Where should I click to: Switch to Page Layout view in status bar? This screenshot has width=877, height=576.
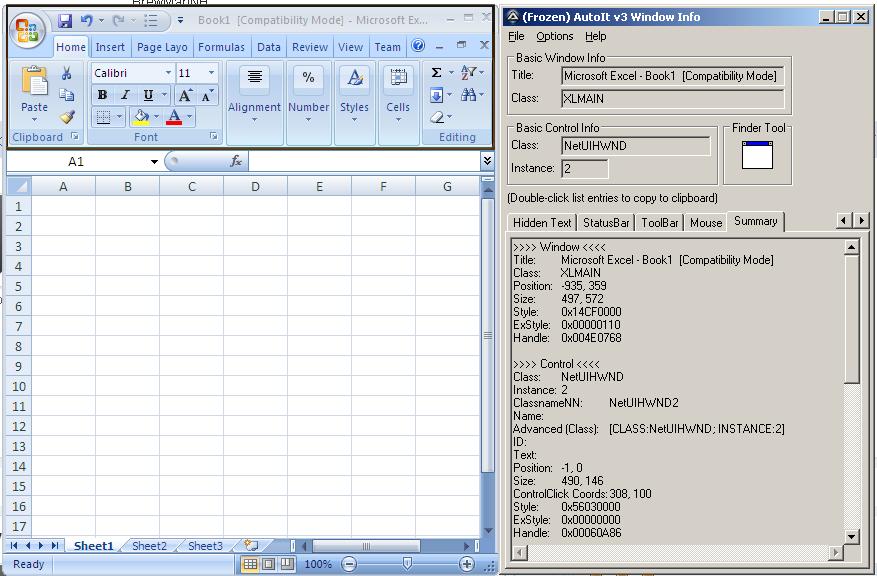click(x=268, y=564)
